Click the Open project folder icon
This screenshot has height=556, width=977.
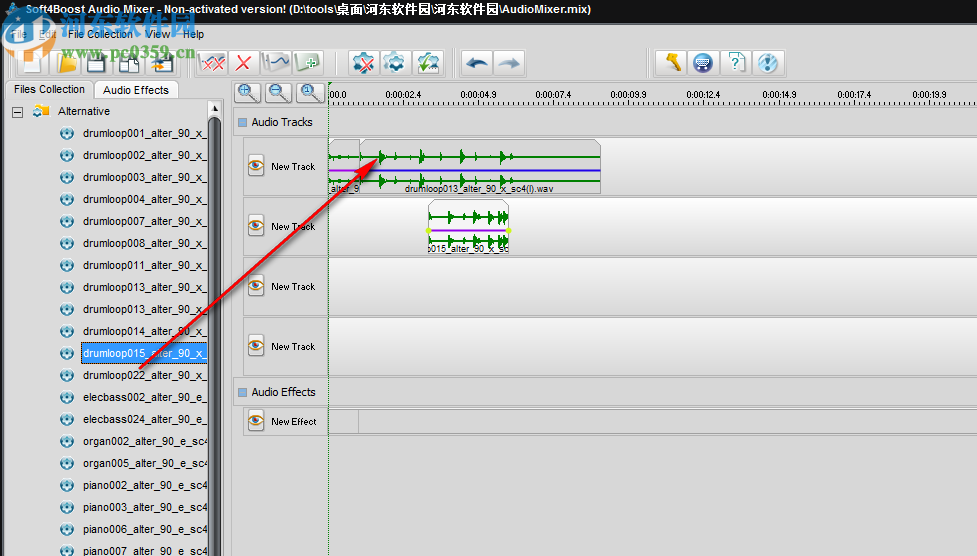pyautogui.click(x=65, y=63)
